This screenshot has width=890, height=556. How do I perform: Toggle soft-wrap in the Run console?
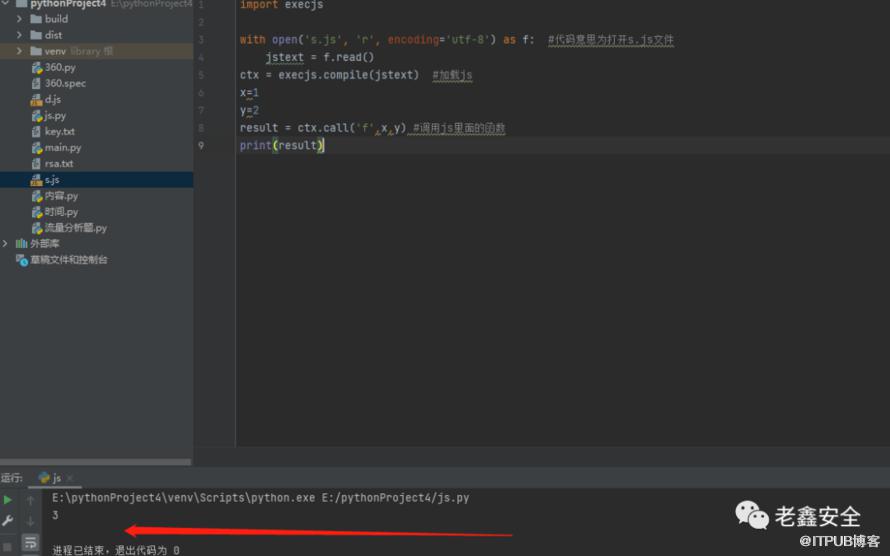click(x=30, y=543)
